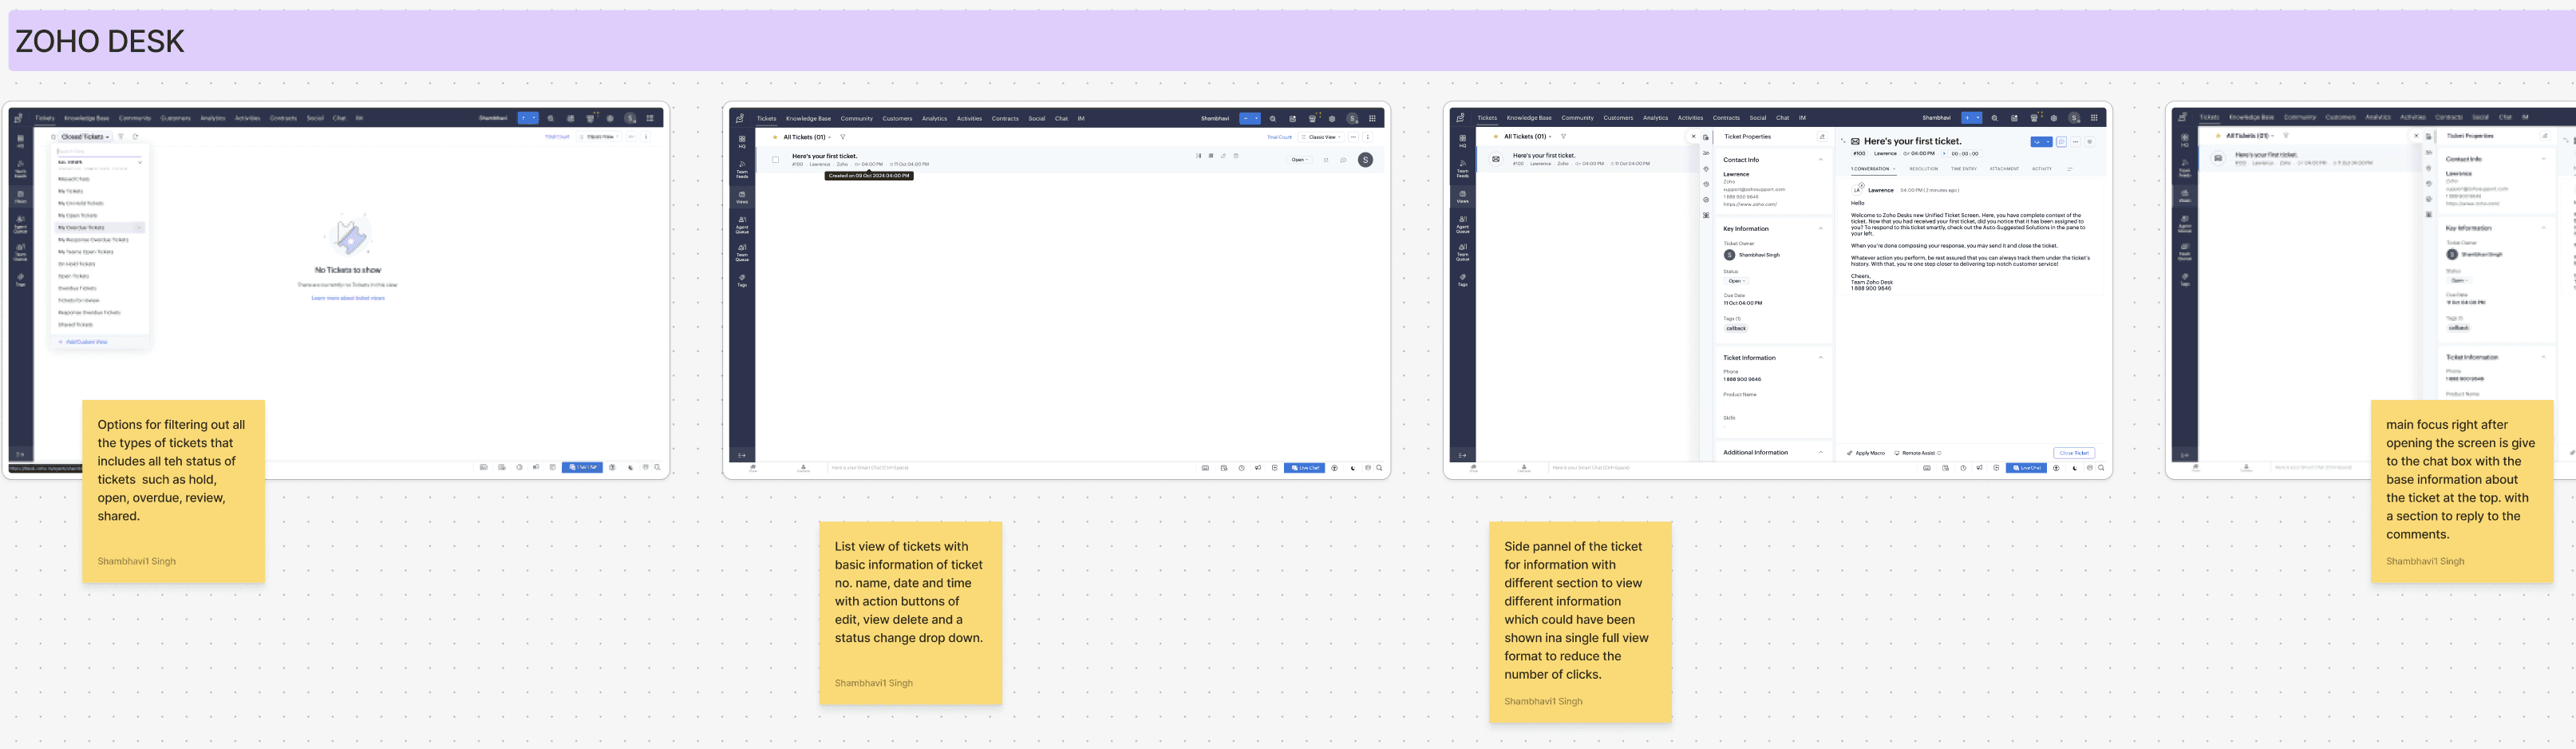The height and width of the screenshot is (749, 2576).
Task: Open Status Open dropdown under Key Information
Action: (1736, 281)
